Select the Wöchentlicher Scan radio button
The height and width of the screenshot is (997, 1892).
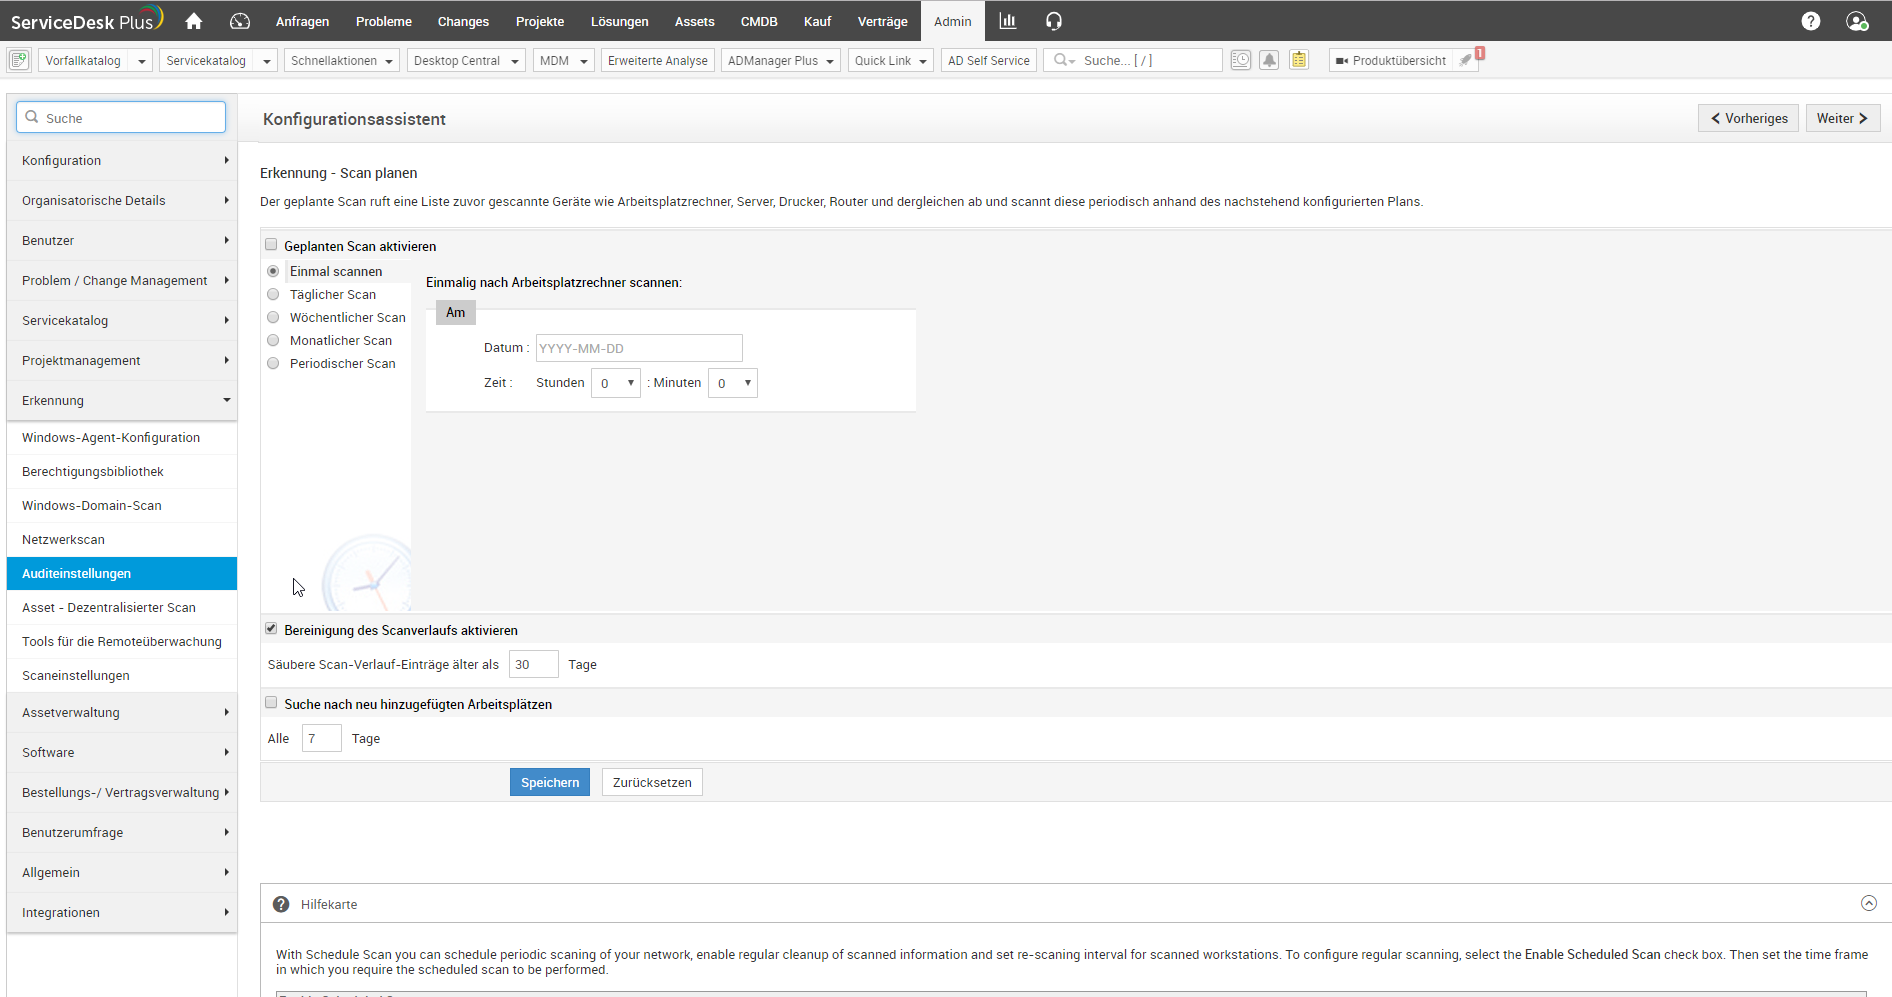[273, 317]
